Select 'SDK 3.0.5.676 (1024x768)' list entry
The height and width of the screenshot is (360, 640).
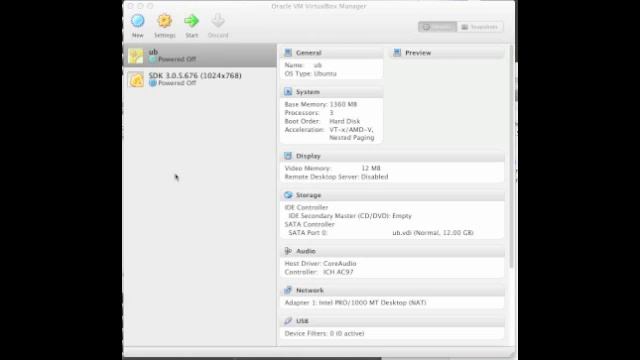195,76
